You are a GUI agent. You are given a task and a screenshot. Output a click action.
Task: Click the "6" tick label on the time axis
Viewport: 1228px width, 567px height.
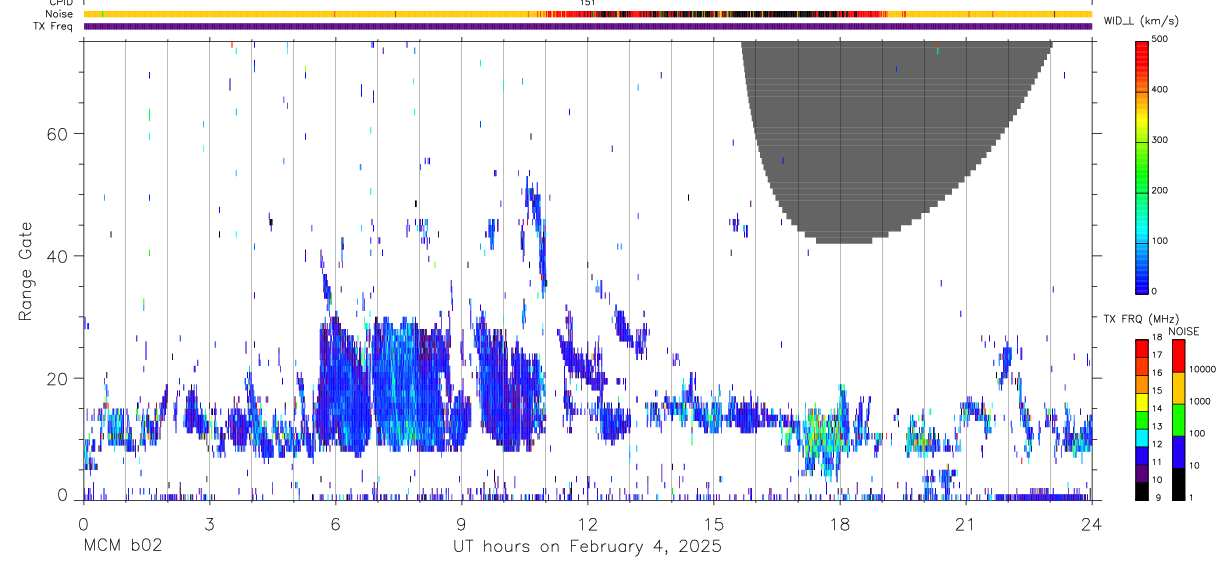(x=335, y=523)
